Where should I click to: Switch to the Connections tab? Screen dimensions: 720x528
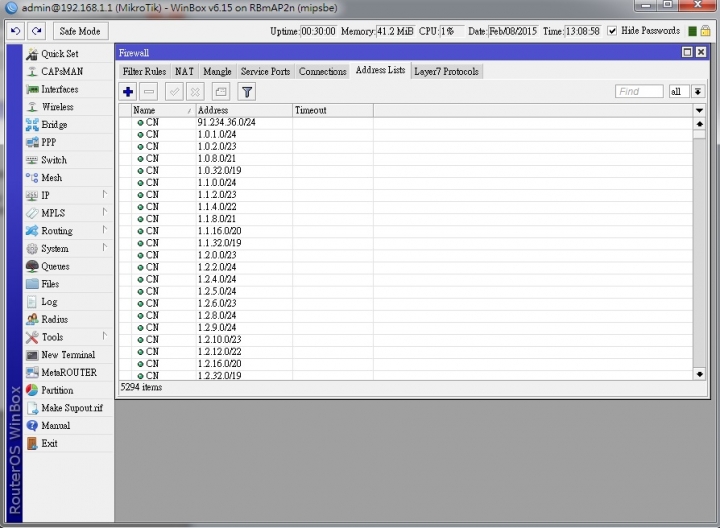[x=322, y=72]
